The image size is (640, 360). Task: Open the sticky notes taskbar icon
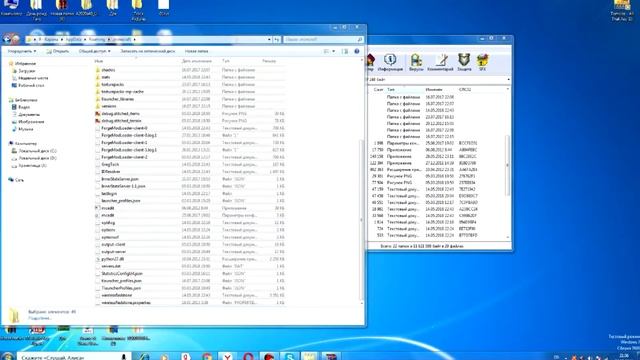[310, 356]
